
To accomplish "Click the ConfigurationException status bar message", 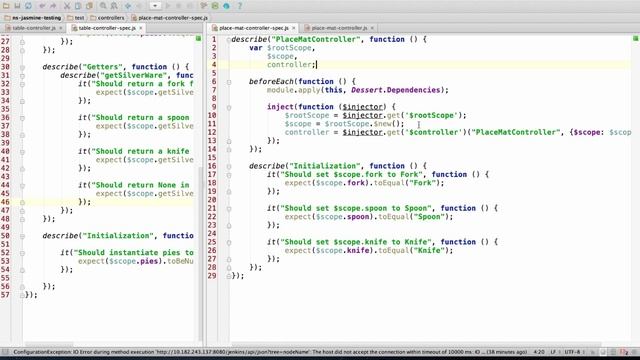I will (270, 352).
